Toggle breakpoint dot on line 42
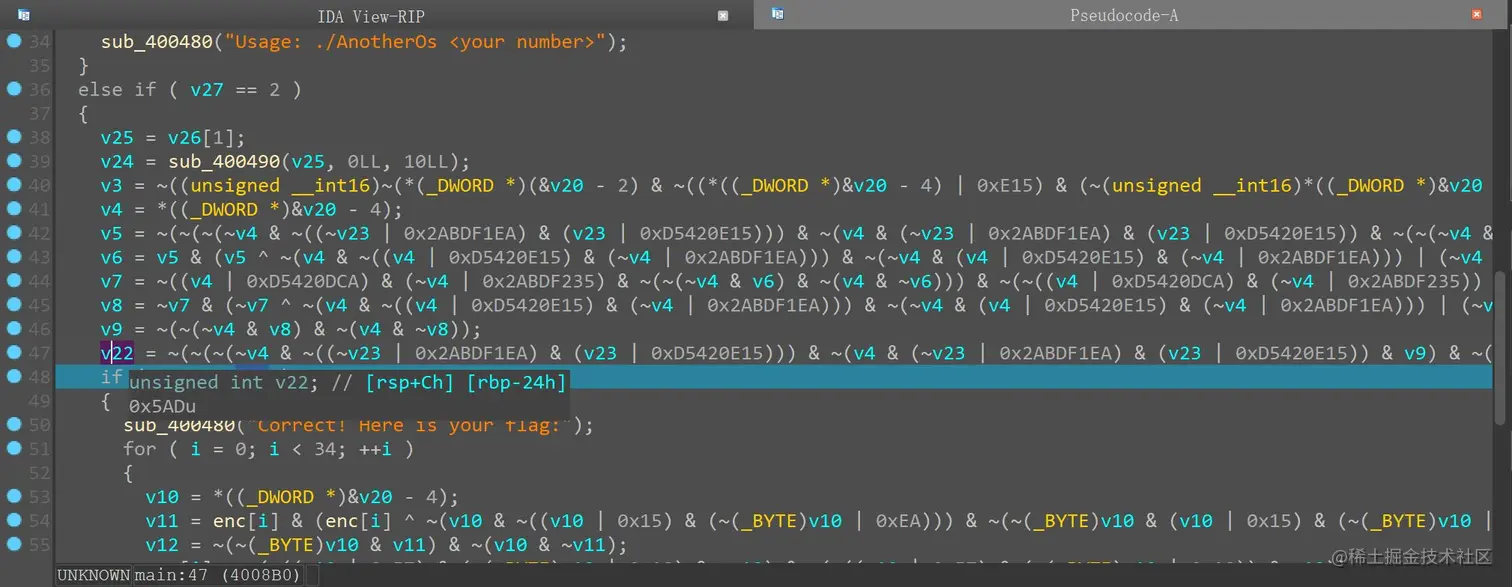 (13, 233)
